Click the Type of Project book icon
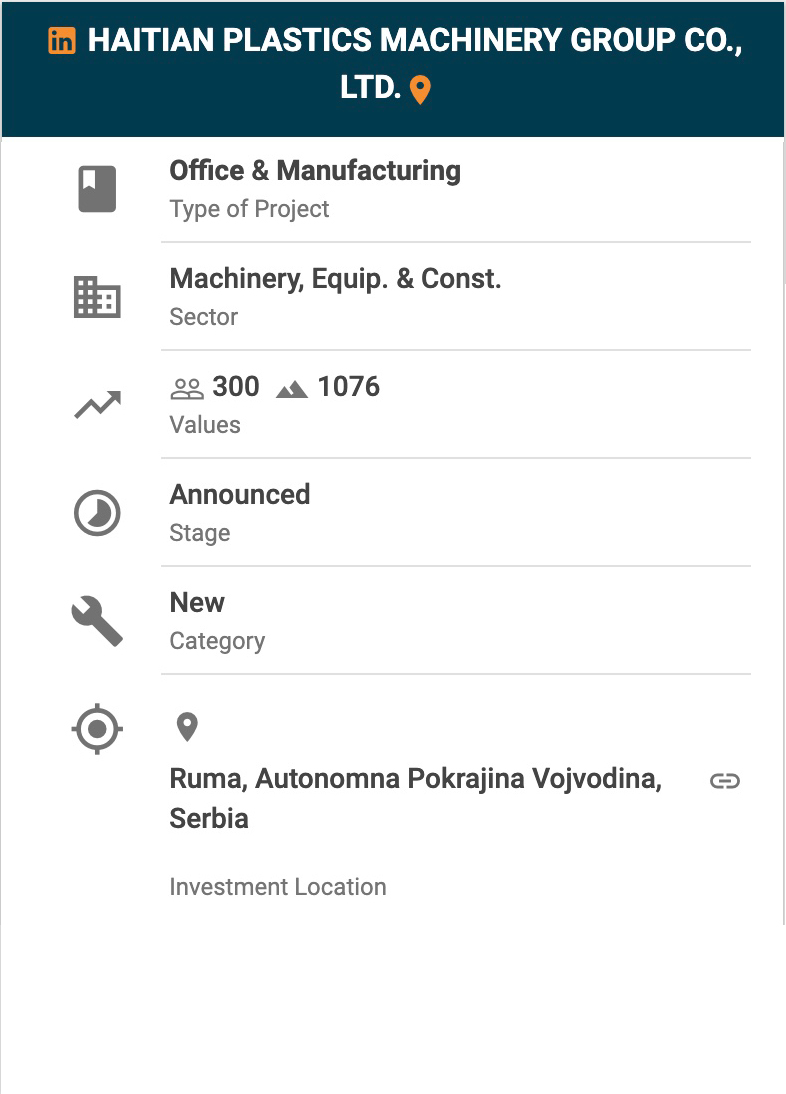The height and width of the screenshot is (1094, 786). tap(97, 188)
